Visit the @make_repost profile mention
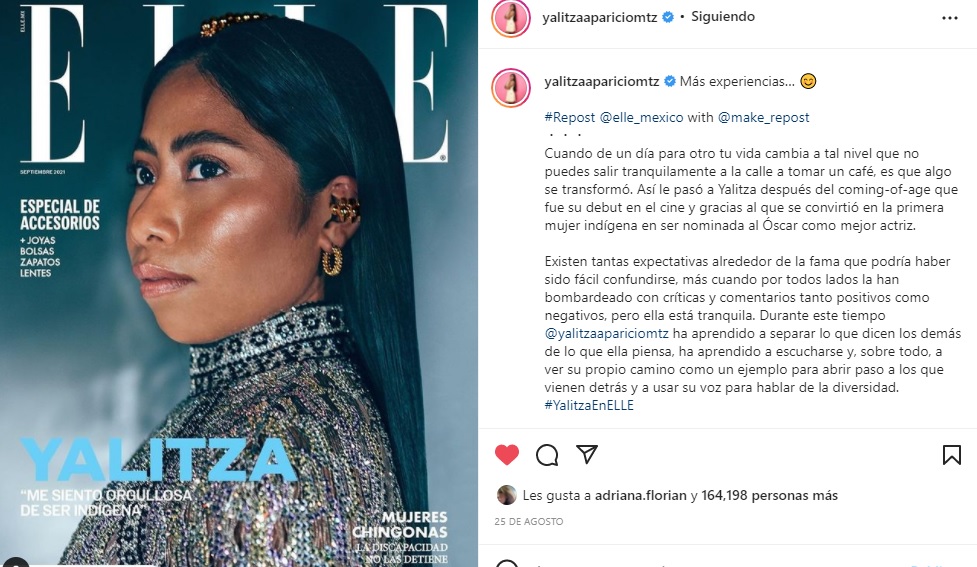Image resolution: width=977 pixels, height=567 pixels. tap(763, 117)
